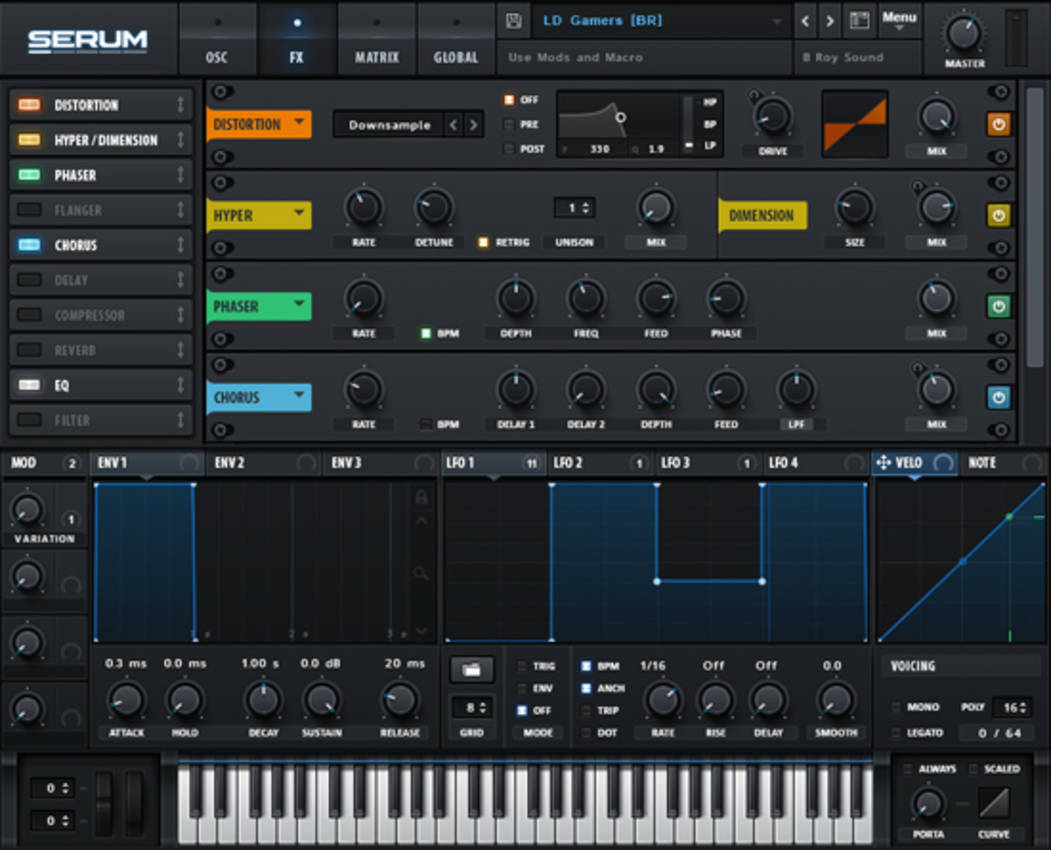Click EQ rack enable LED
This screenshot has height=850, width=1051.
[x=29, y=385]
